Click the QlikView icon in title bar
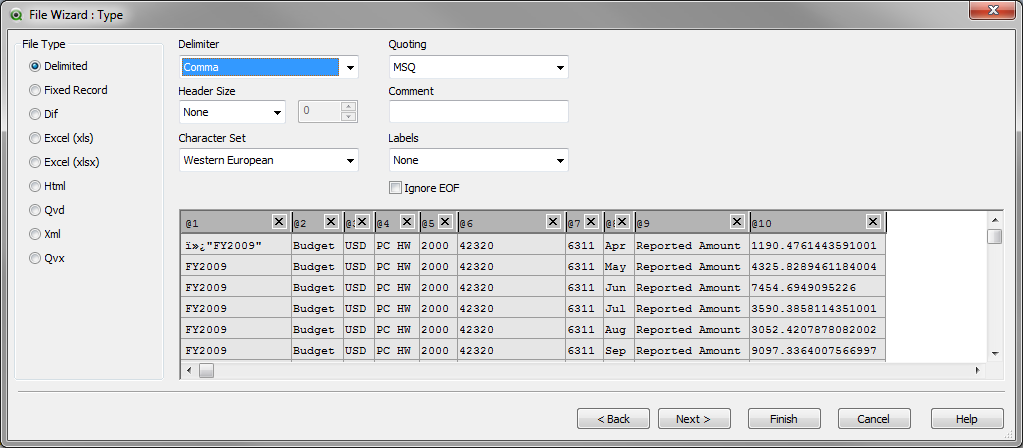The width and height of the screenshot is (1023, 448). point(16,14)
